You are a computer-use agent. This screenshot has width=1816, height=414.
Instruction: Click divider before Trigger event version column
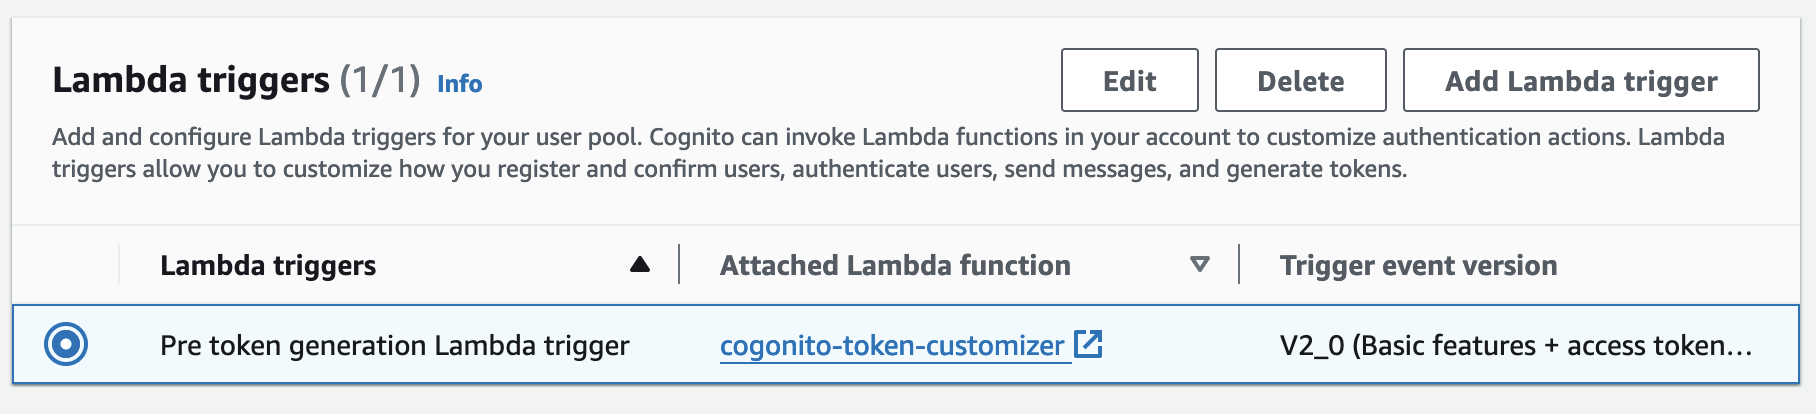click(x=1239, y=264)
